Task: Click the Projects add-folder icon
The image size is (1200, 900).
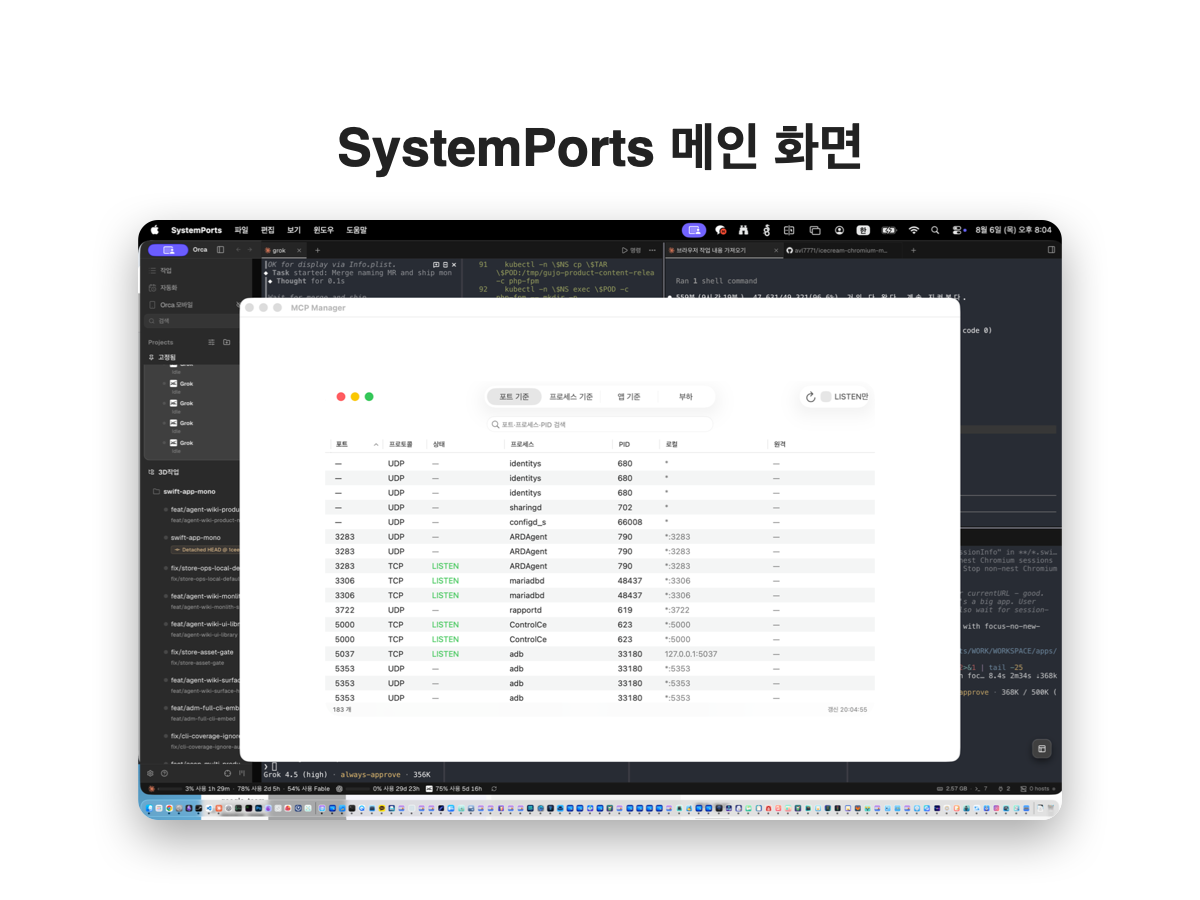Action: point(227,342)
